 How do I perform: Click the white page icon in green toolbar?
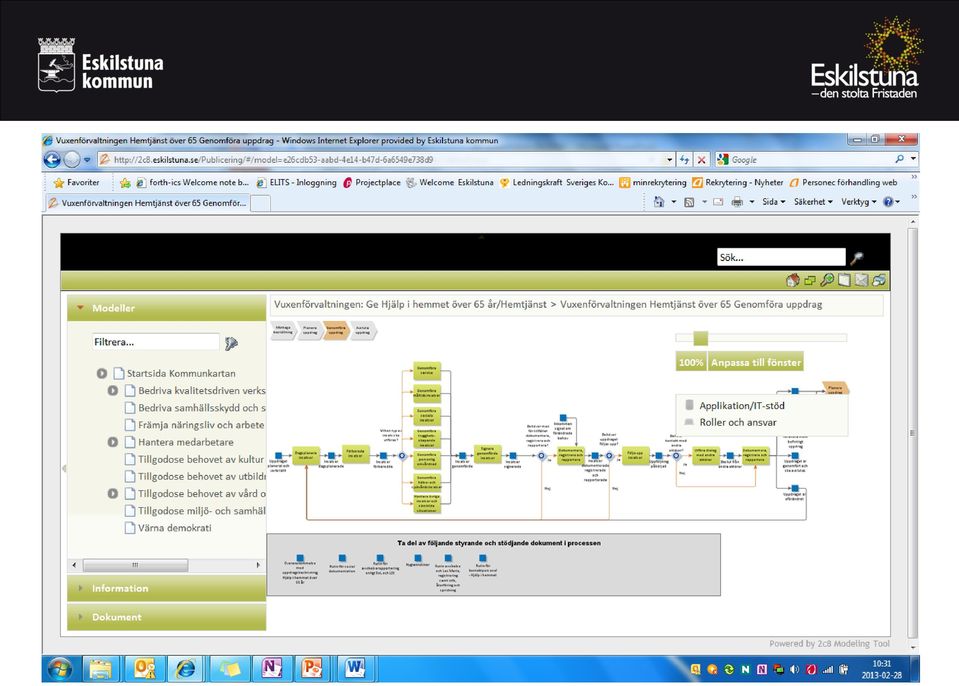click(x=844, y=280)
